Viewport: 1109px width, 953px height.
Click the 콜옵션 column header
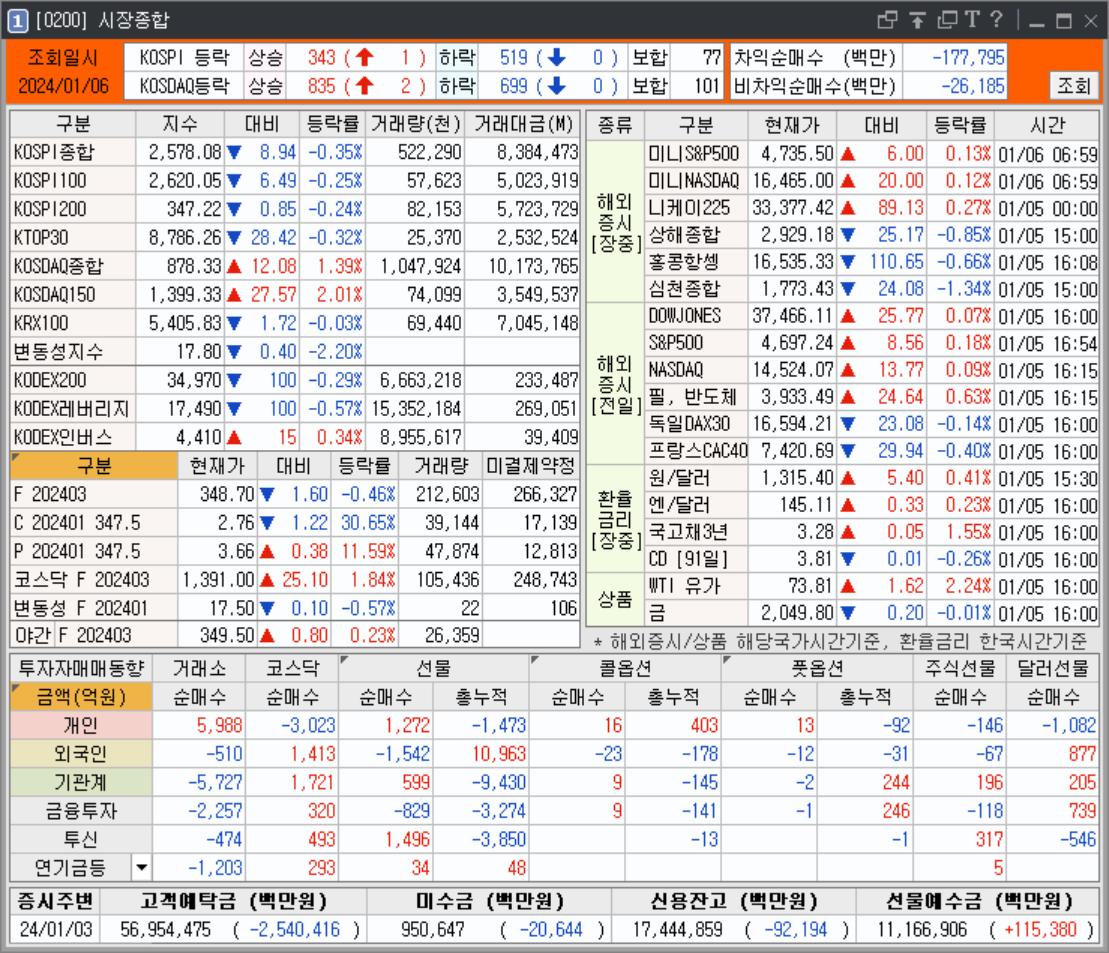point(625,669)
